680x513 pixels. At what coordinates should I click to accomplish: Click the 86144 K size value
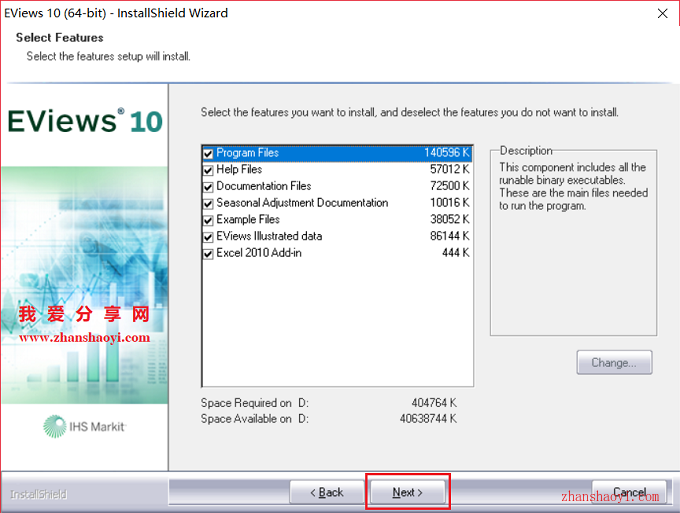click(450, 236)
